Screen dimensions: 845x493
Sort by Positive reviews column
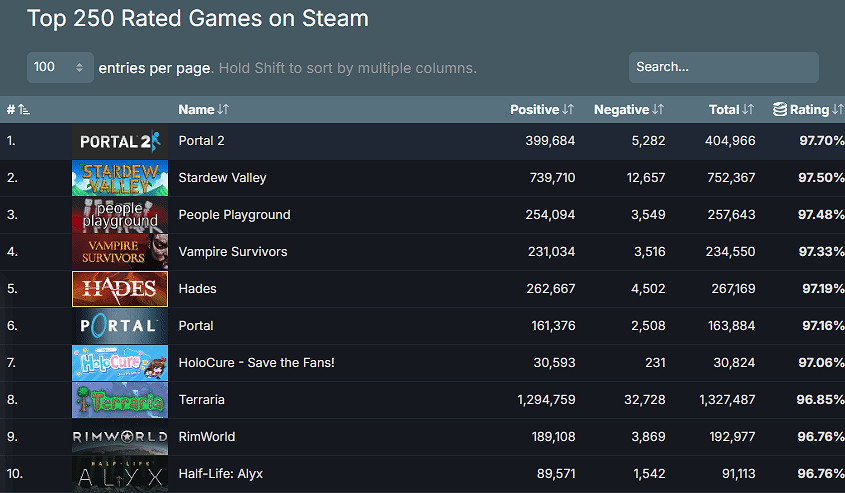(x=541, y=109)
